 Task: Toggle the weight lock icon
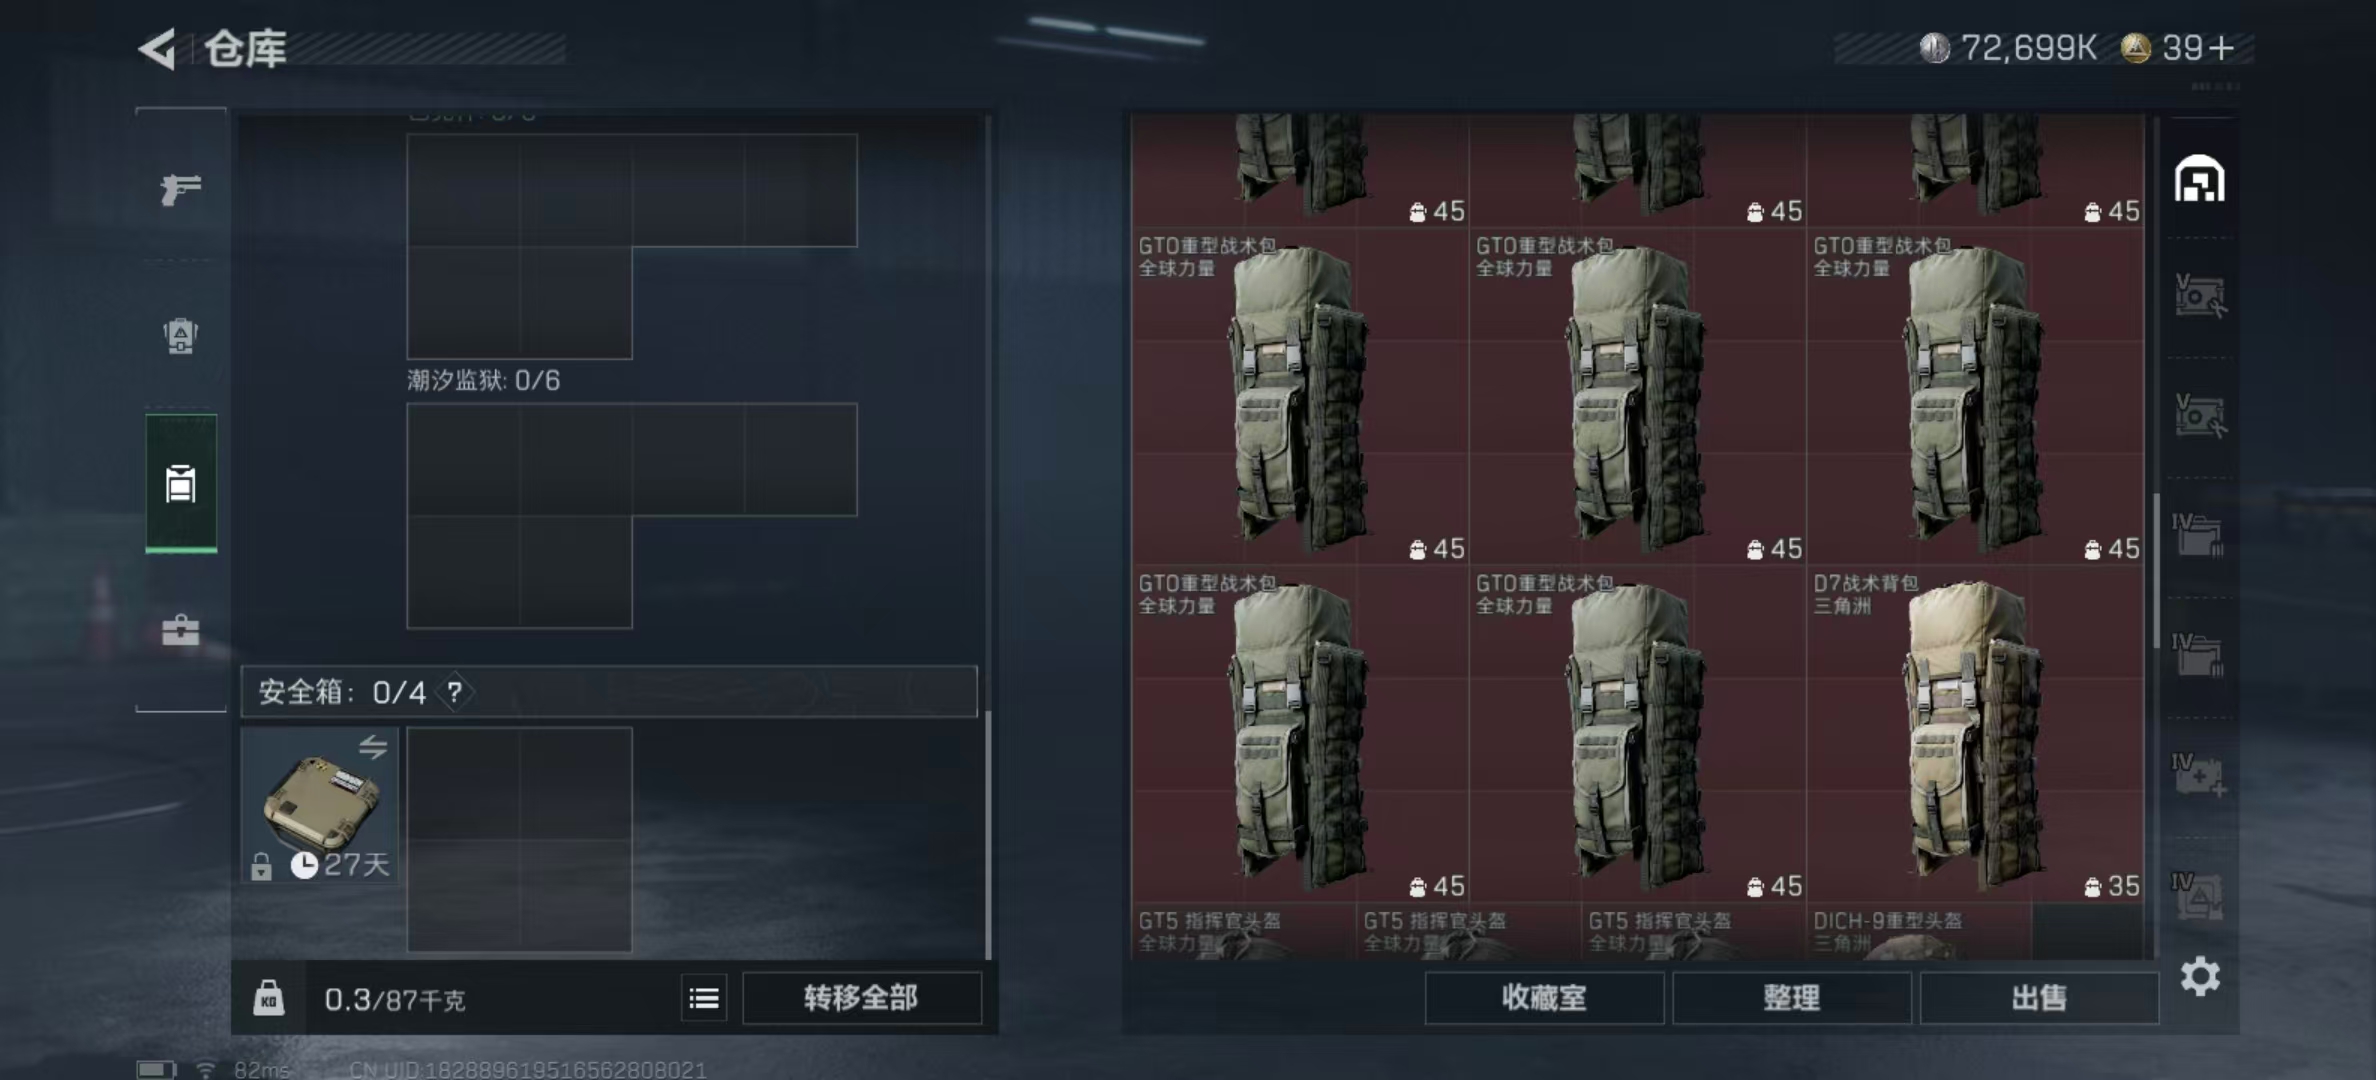tap(268, 998)
